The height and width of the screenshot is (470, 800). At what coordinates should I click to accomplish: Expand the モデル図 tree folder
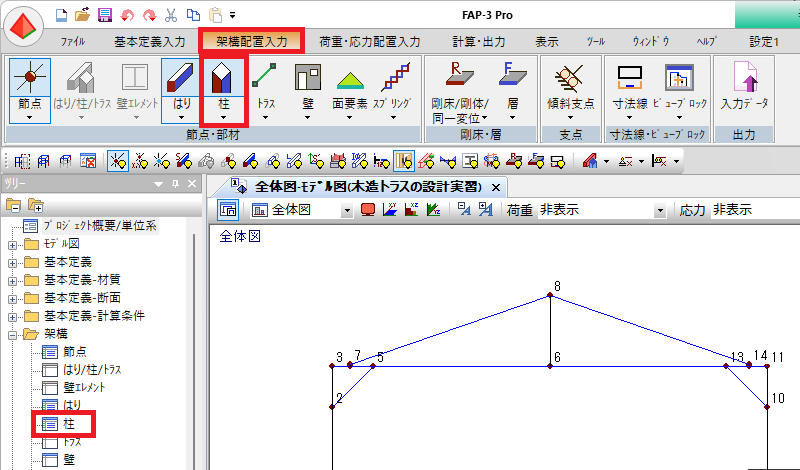(12, 245)
